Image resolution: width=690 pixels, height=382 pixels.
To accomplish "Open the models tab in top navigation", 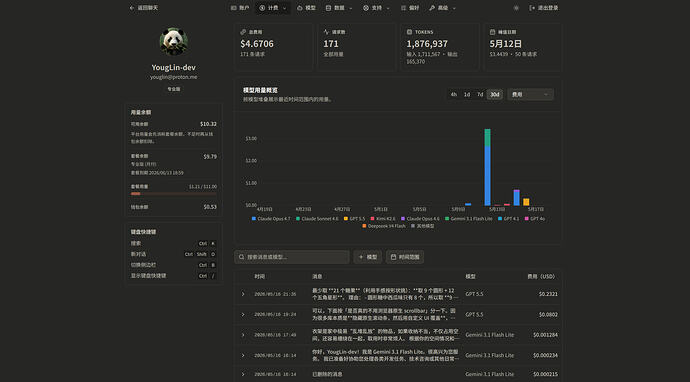I will [306, 8].
